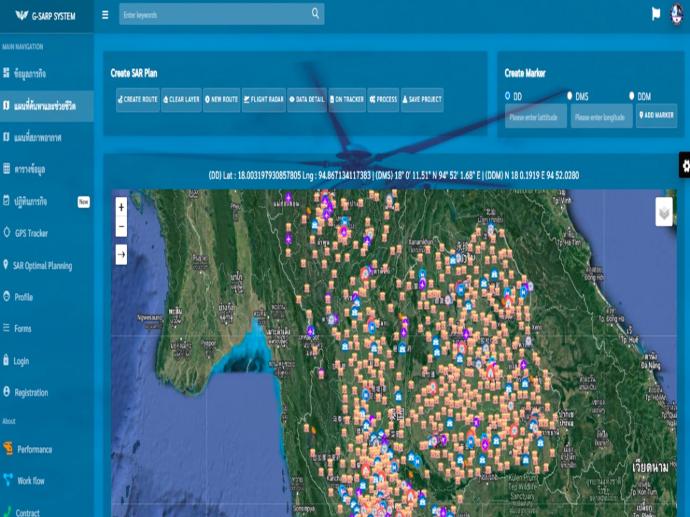Click the latitude input field
This screenshot has height=517, width=690.
click(536, 117)
